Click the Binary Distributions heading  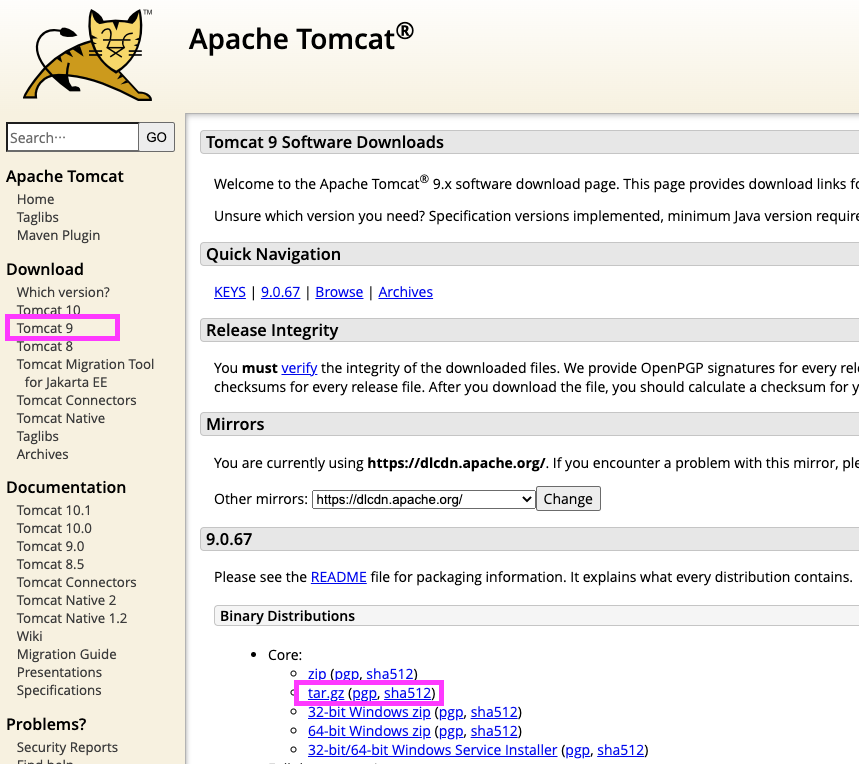click(288, 616)
